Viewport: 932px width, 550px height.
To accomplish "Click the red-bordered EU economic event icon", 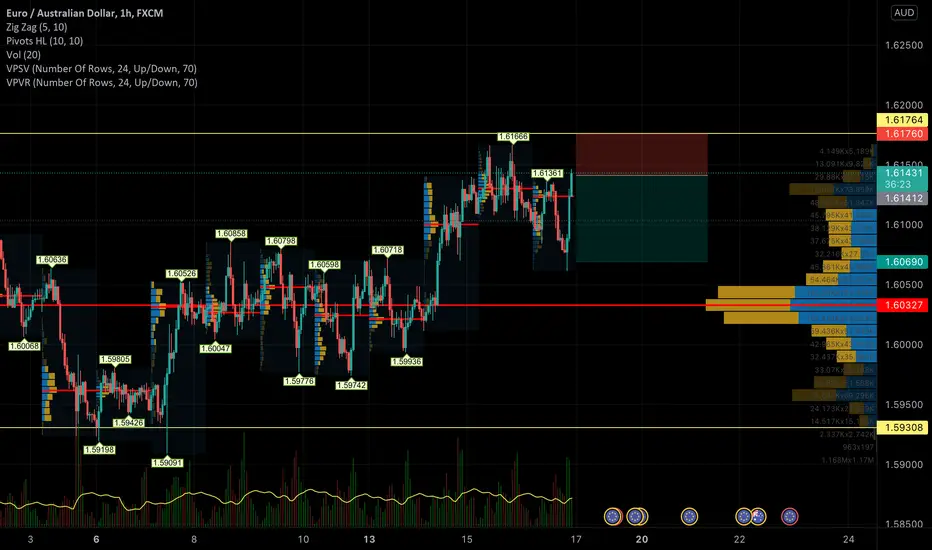I will point(789,516).
